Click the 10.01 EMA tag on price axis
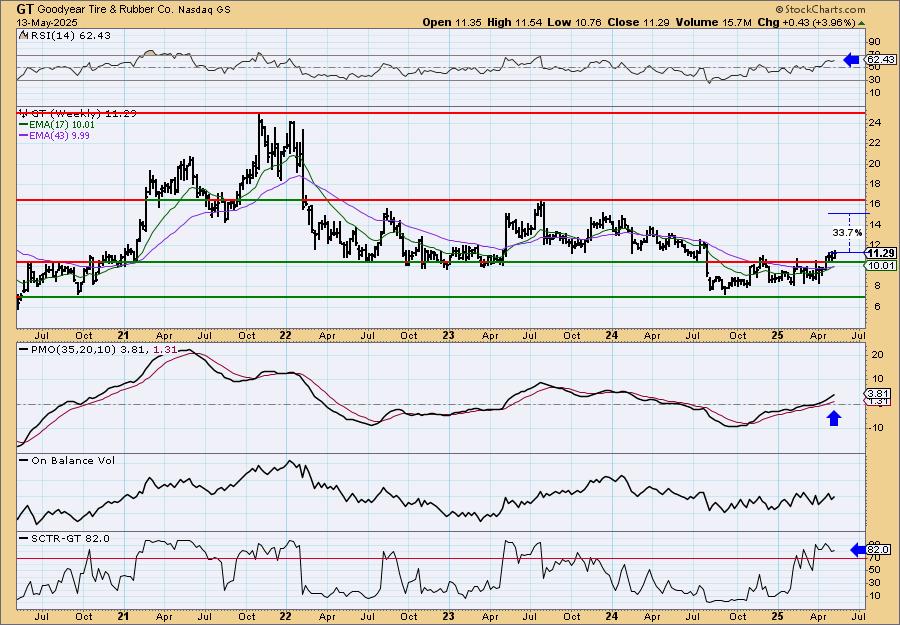The width and height of the screenshot is (900, 625). 881,265
